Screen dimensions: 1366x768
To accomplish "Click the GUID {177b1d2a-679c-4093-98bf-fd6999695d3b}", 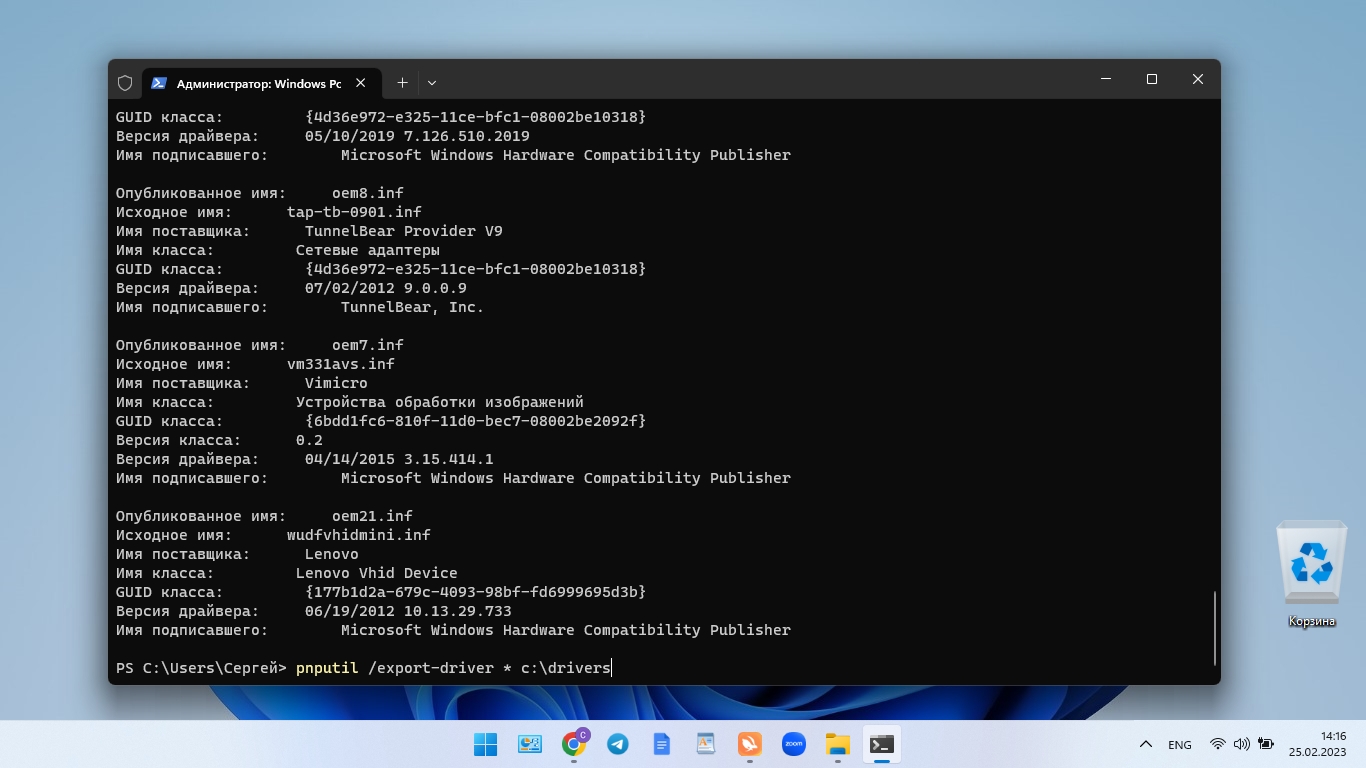I will 476,592.
